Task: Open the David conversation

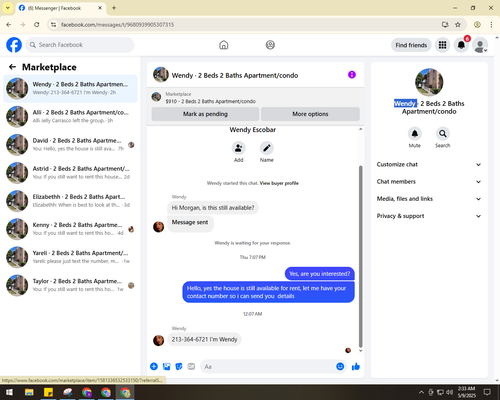Action: 70,145
